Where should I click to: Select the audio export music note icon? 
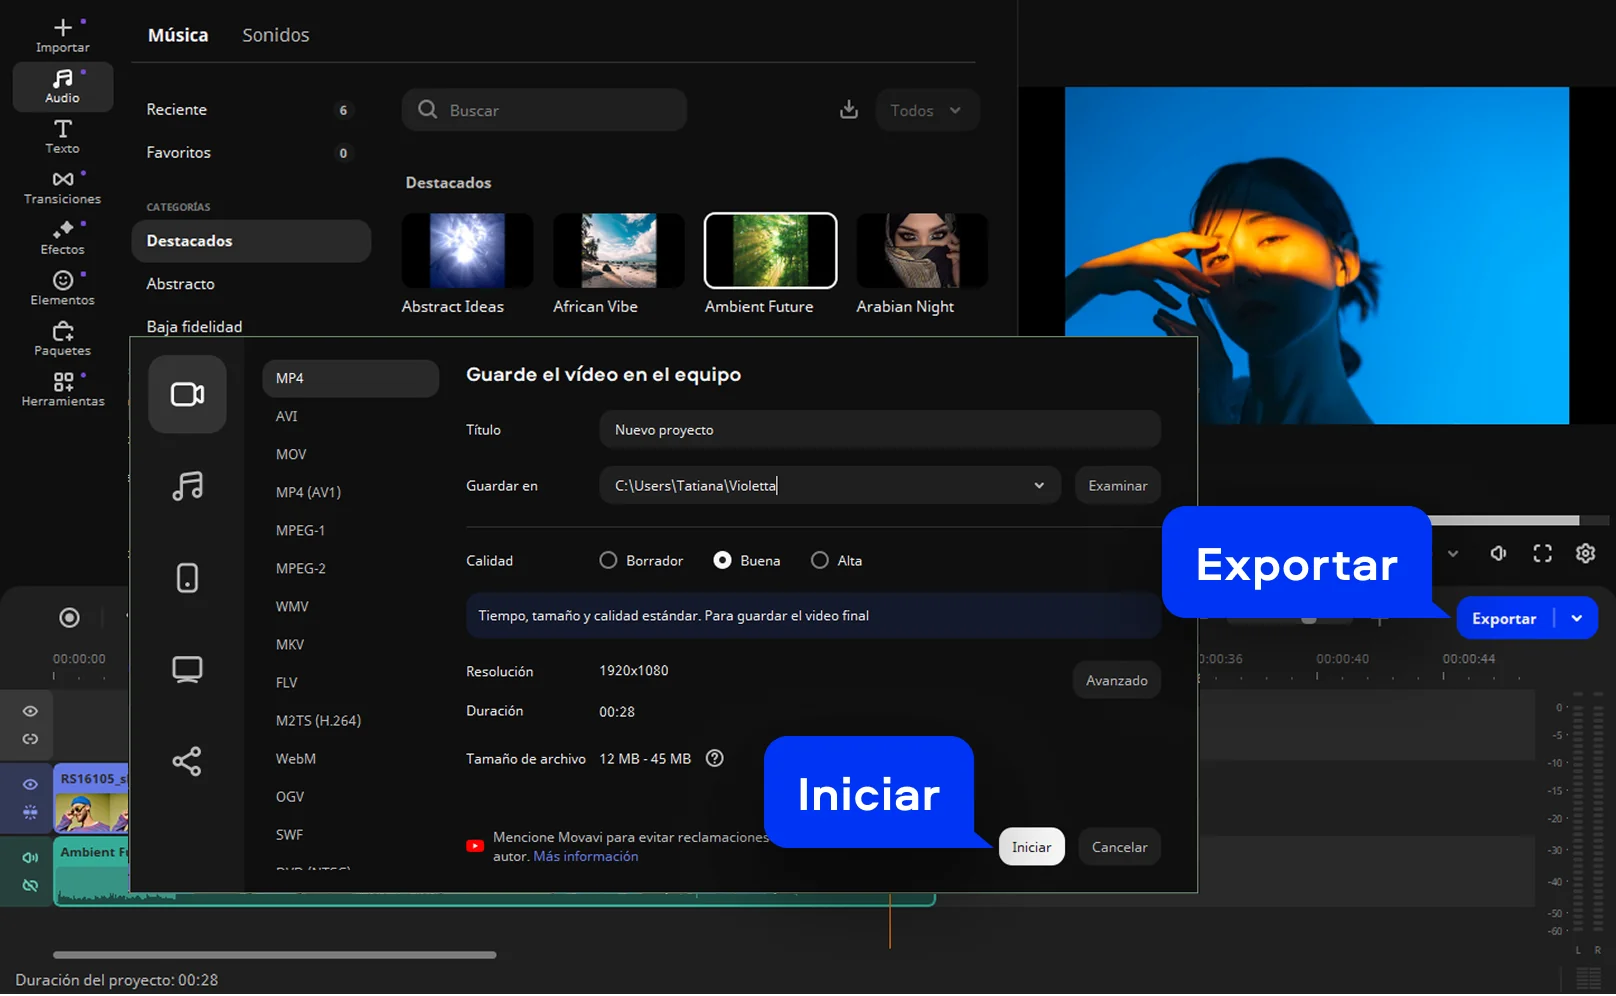[x=187, y=486]
